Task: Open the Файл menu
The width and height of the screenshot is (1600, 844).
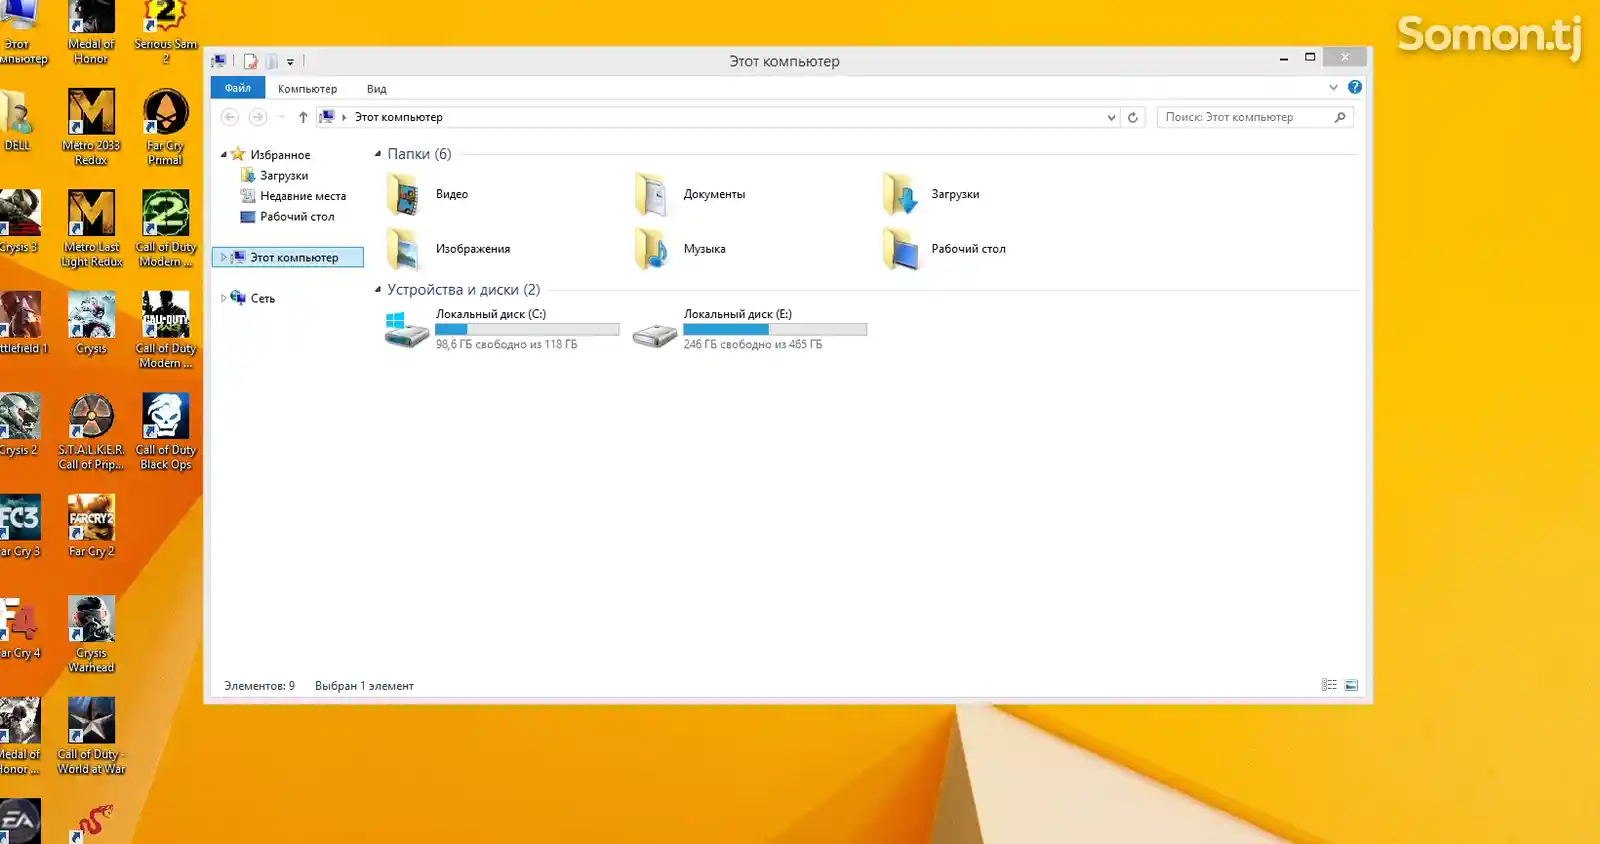Action: 238,88
